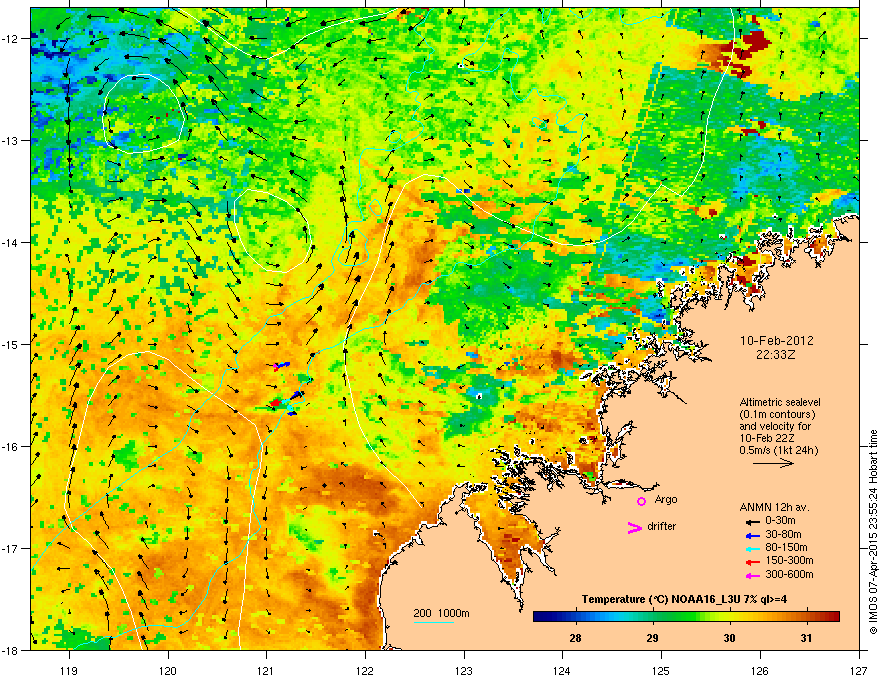Click the 0.5m/s velocity scale arrow
Image resolution: width=880 pixels, height=680 pixels.
(773, 463)
